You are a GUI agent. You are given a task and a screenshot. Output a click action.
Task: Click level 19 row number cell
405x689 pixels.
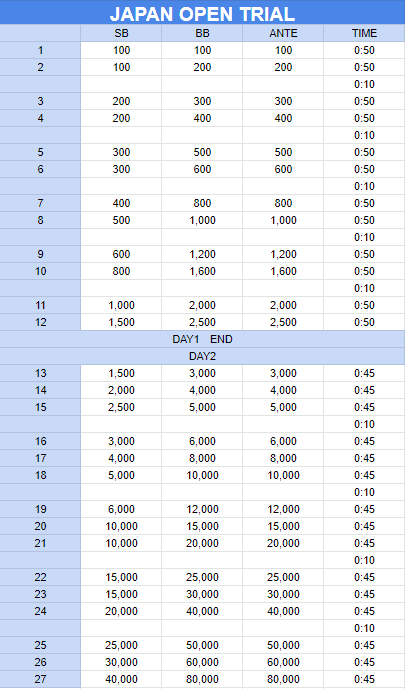pyautogui.click(x=40, y=509)
